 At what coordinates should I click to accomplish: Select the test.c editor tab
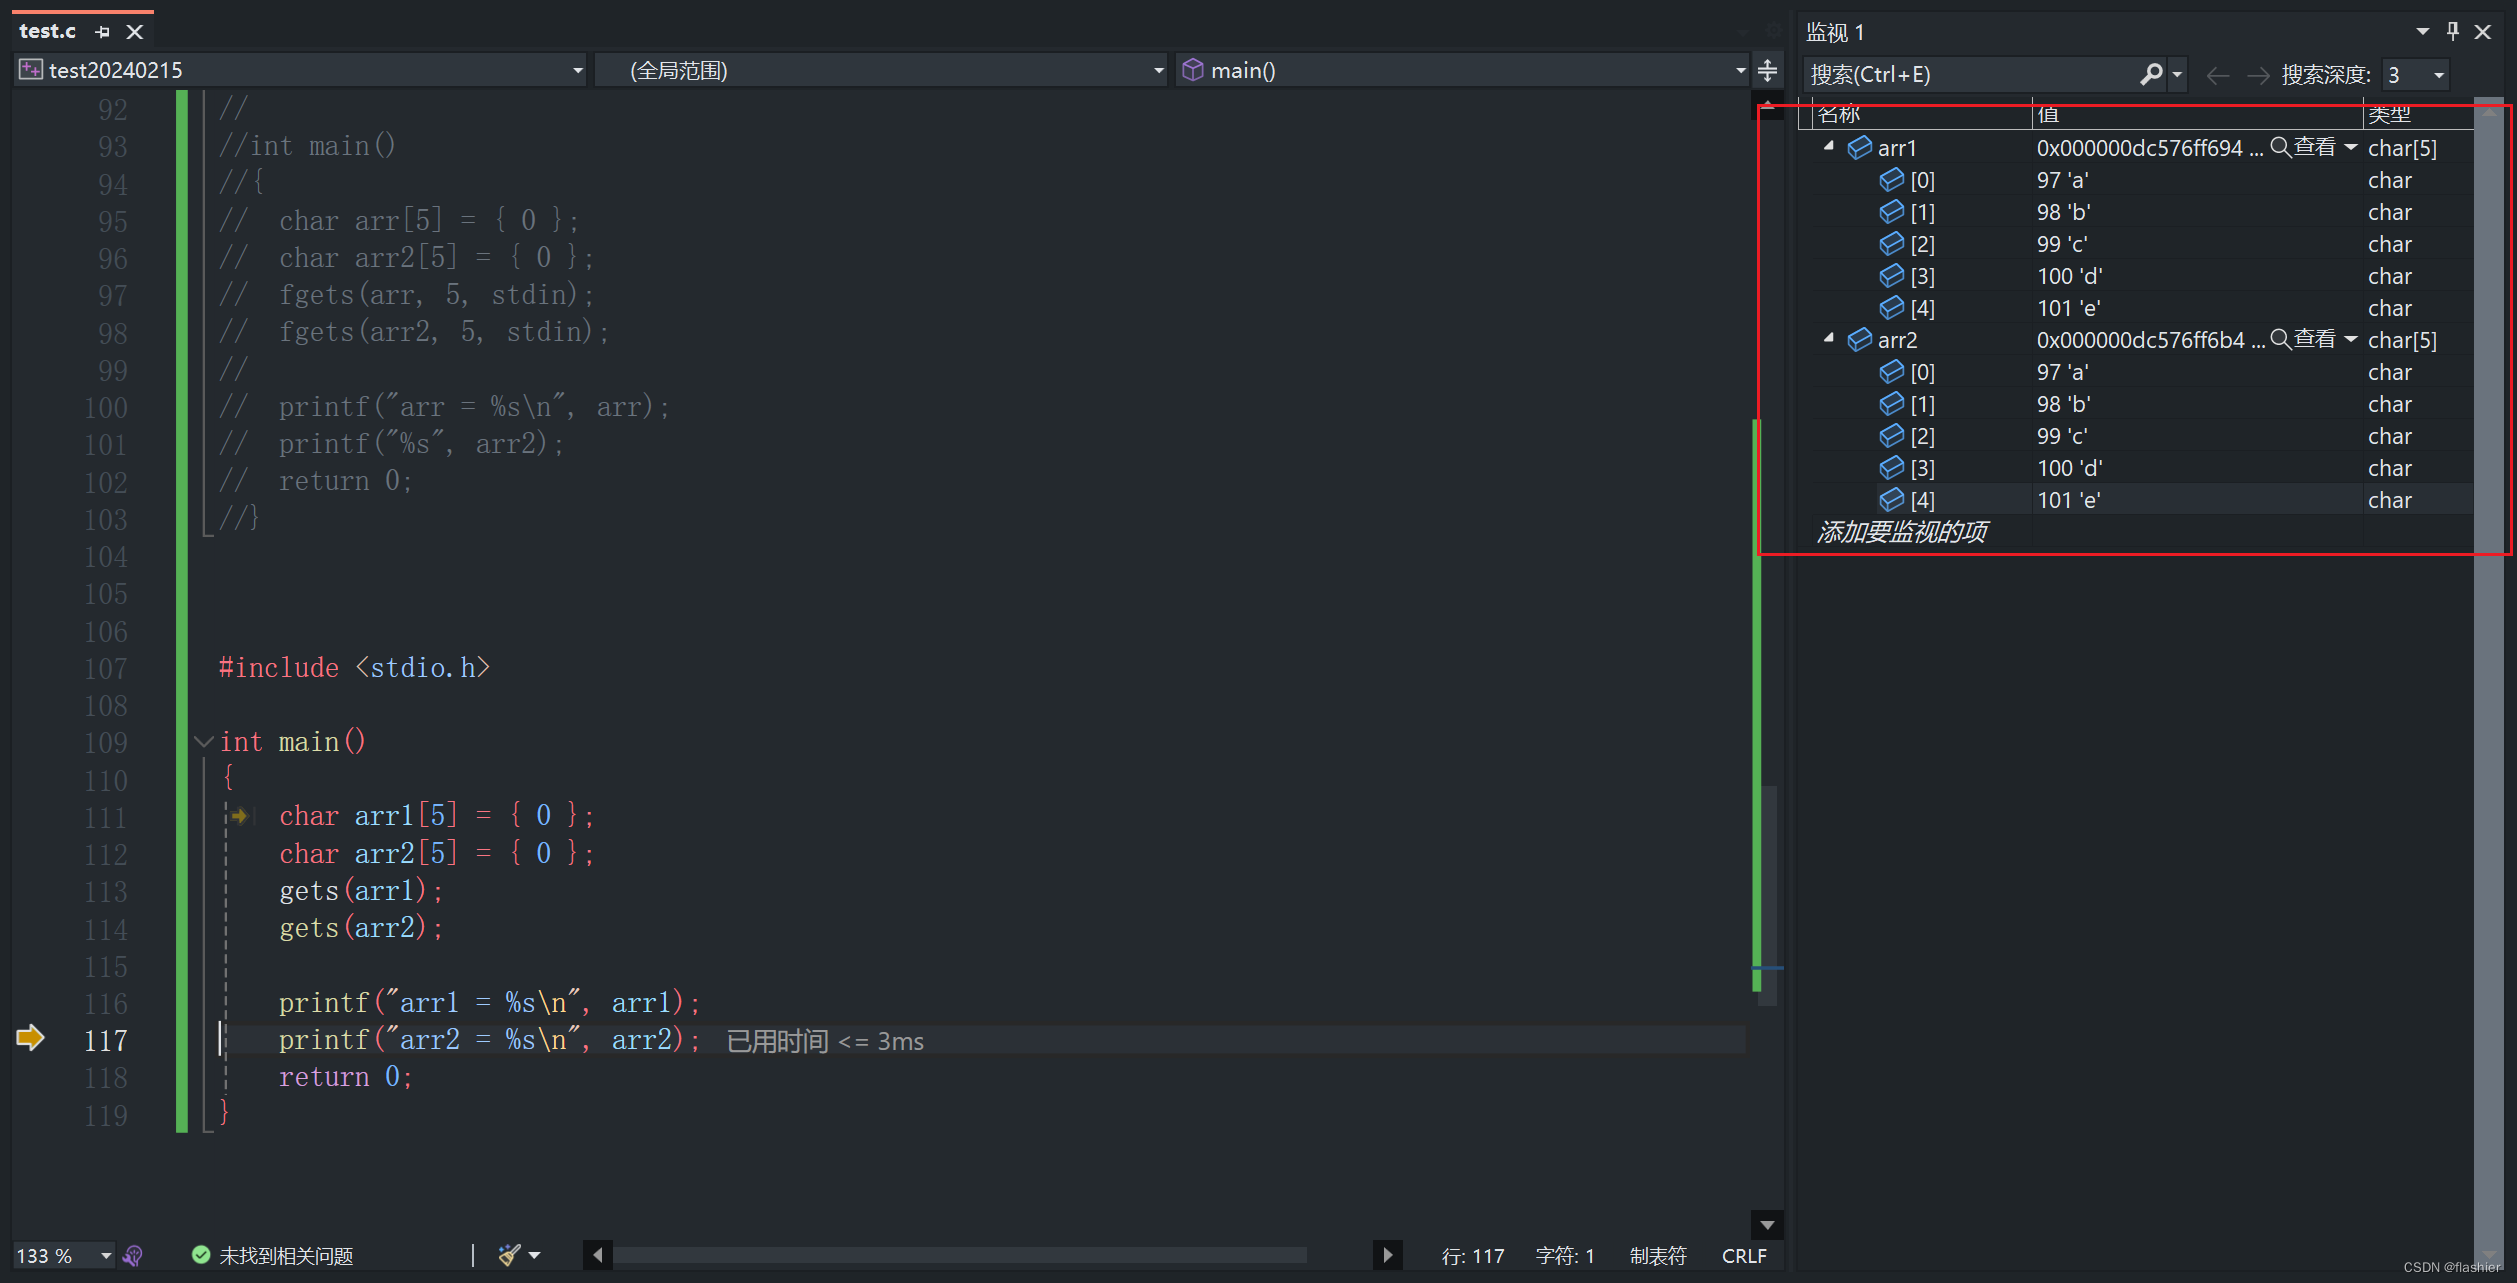pos(48,32)
